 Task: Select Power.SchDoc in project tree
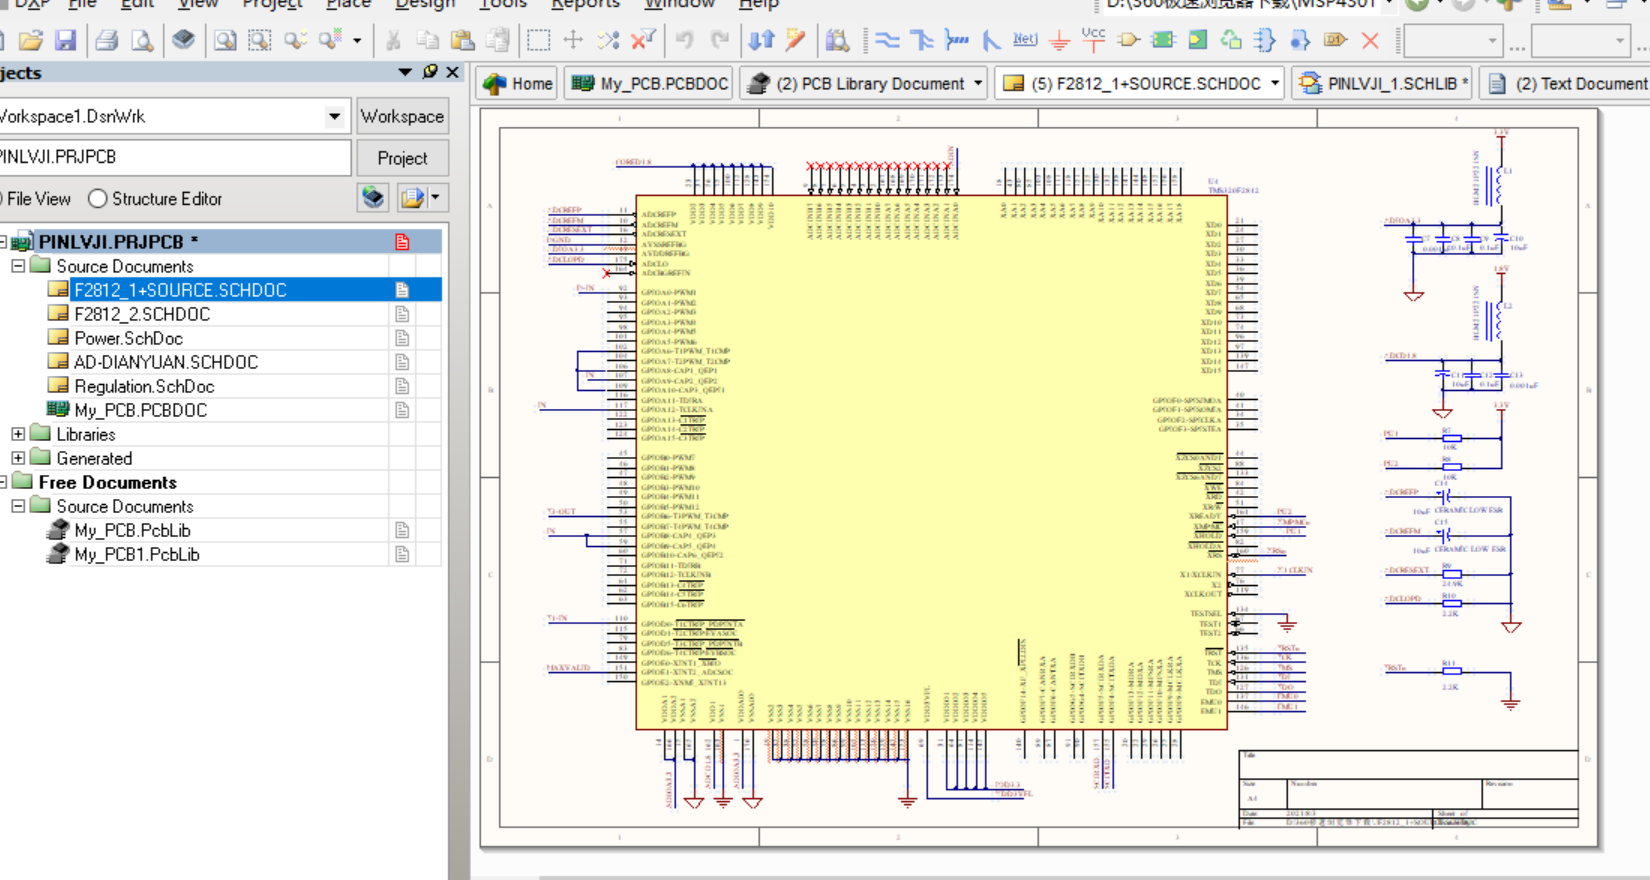[128, 338]
